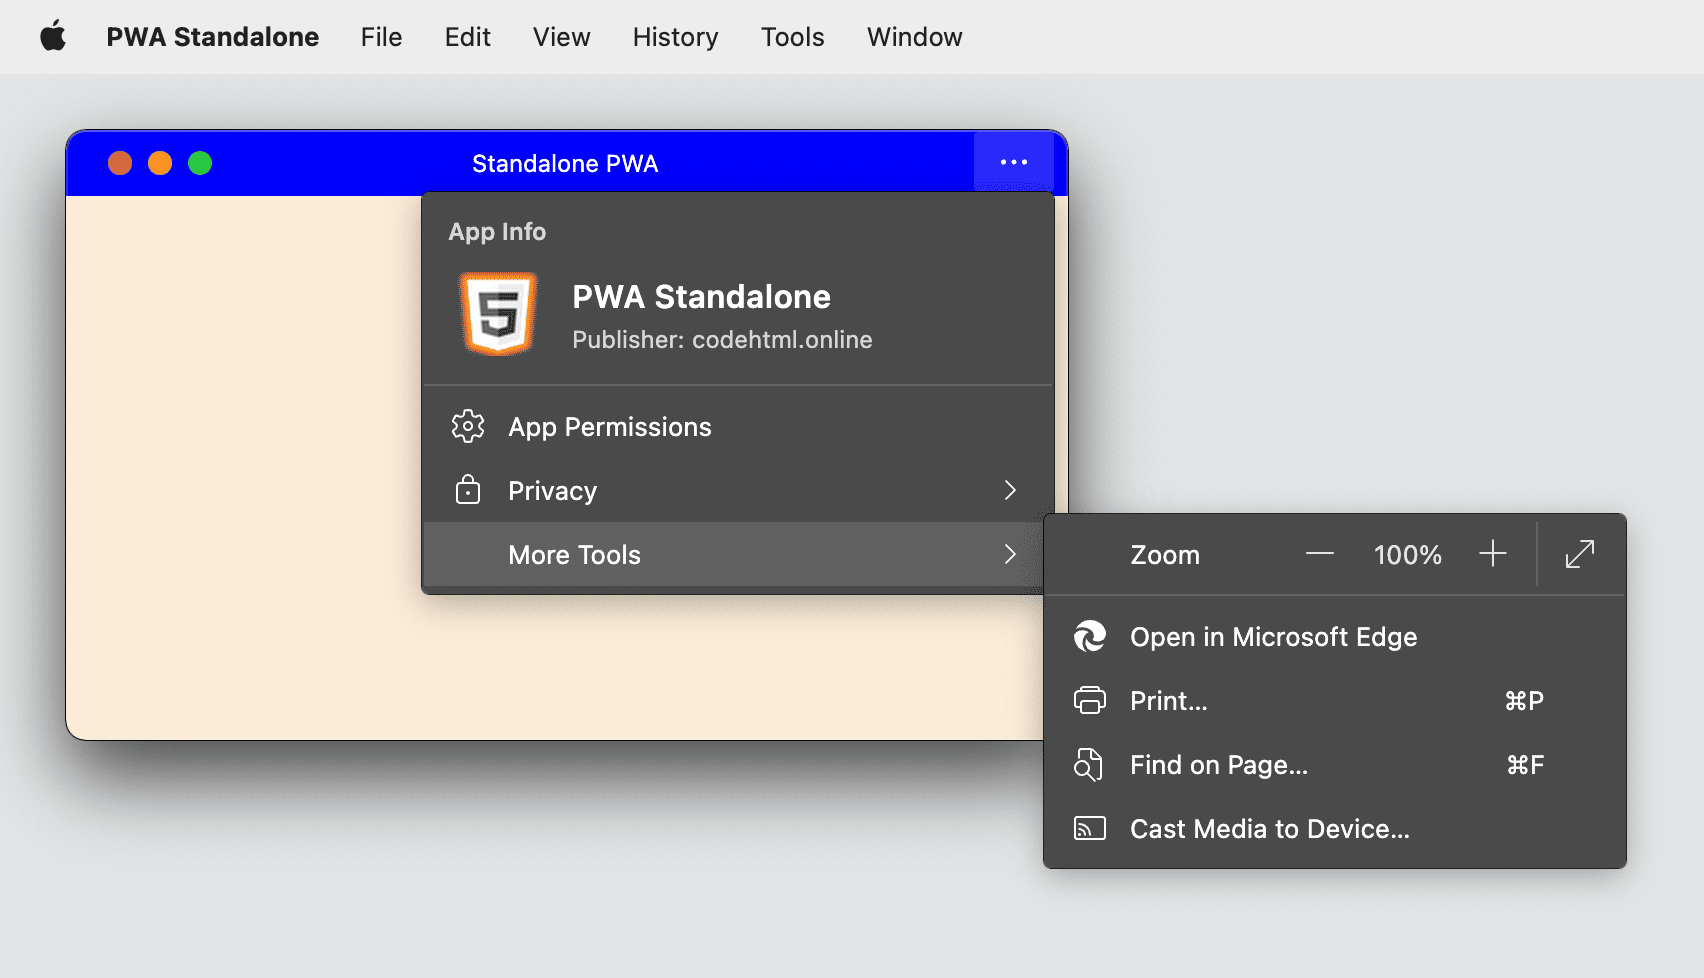The width and height of the screenshot is (1704, 978).
Task: Click the printer icon next to Print
Action: [x=1090, y=700]
